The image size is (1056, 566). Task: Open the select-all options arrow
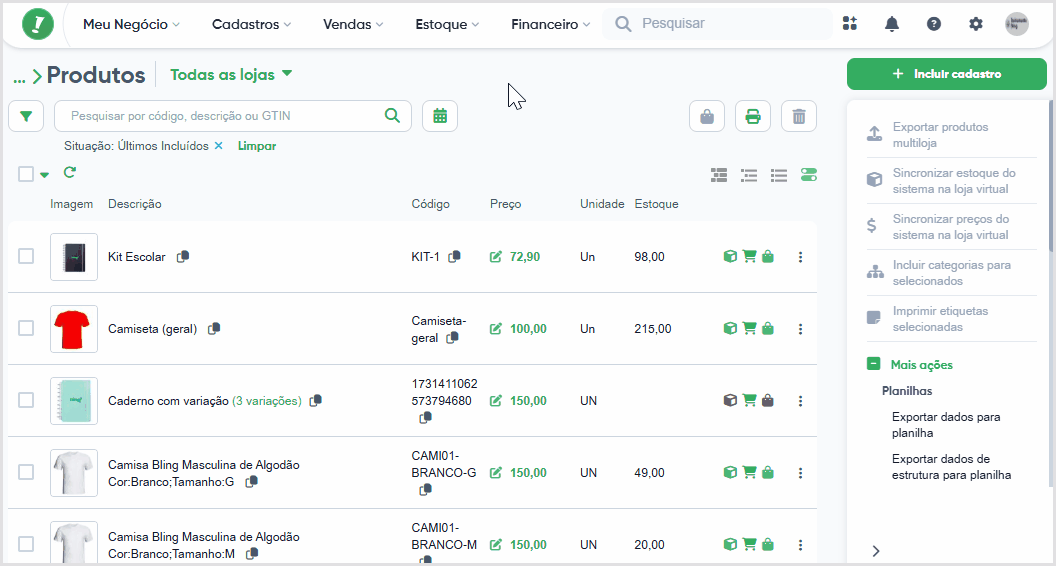click(x=44, y=175)
